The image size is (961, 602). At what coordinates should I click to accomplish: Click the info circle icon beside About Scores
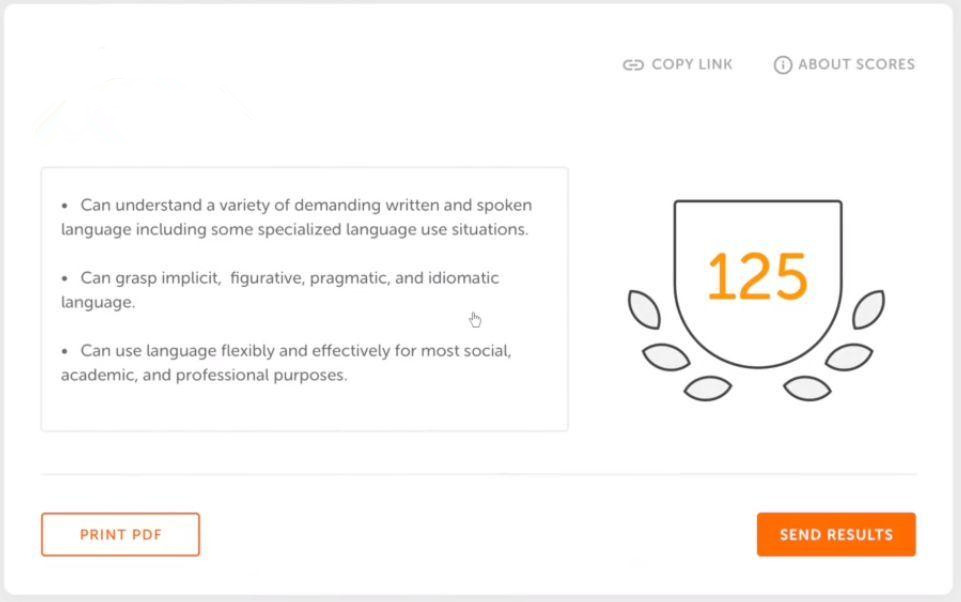point(783,65)
